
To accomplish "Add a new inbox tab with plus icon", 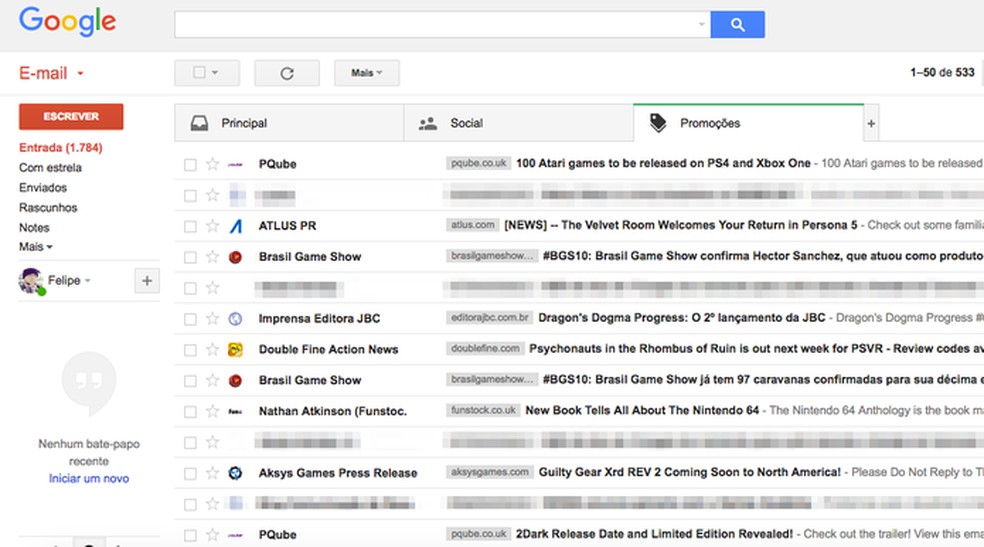I will (871, 124).
